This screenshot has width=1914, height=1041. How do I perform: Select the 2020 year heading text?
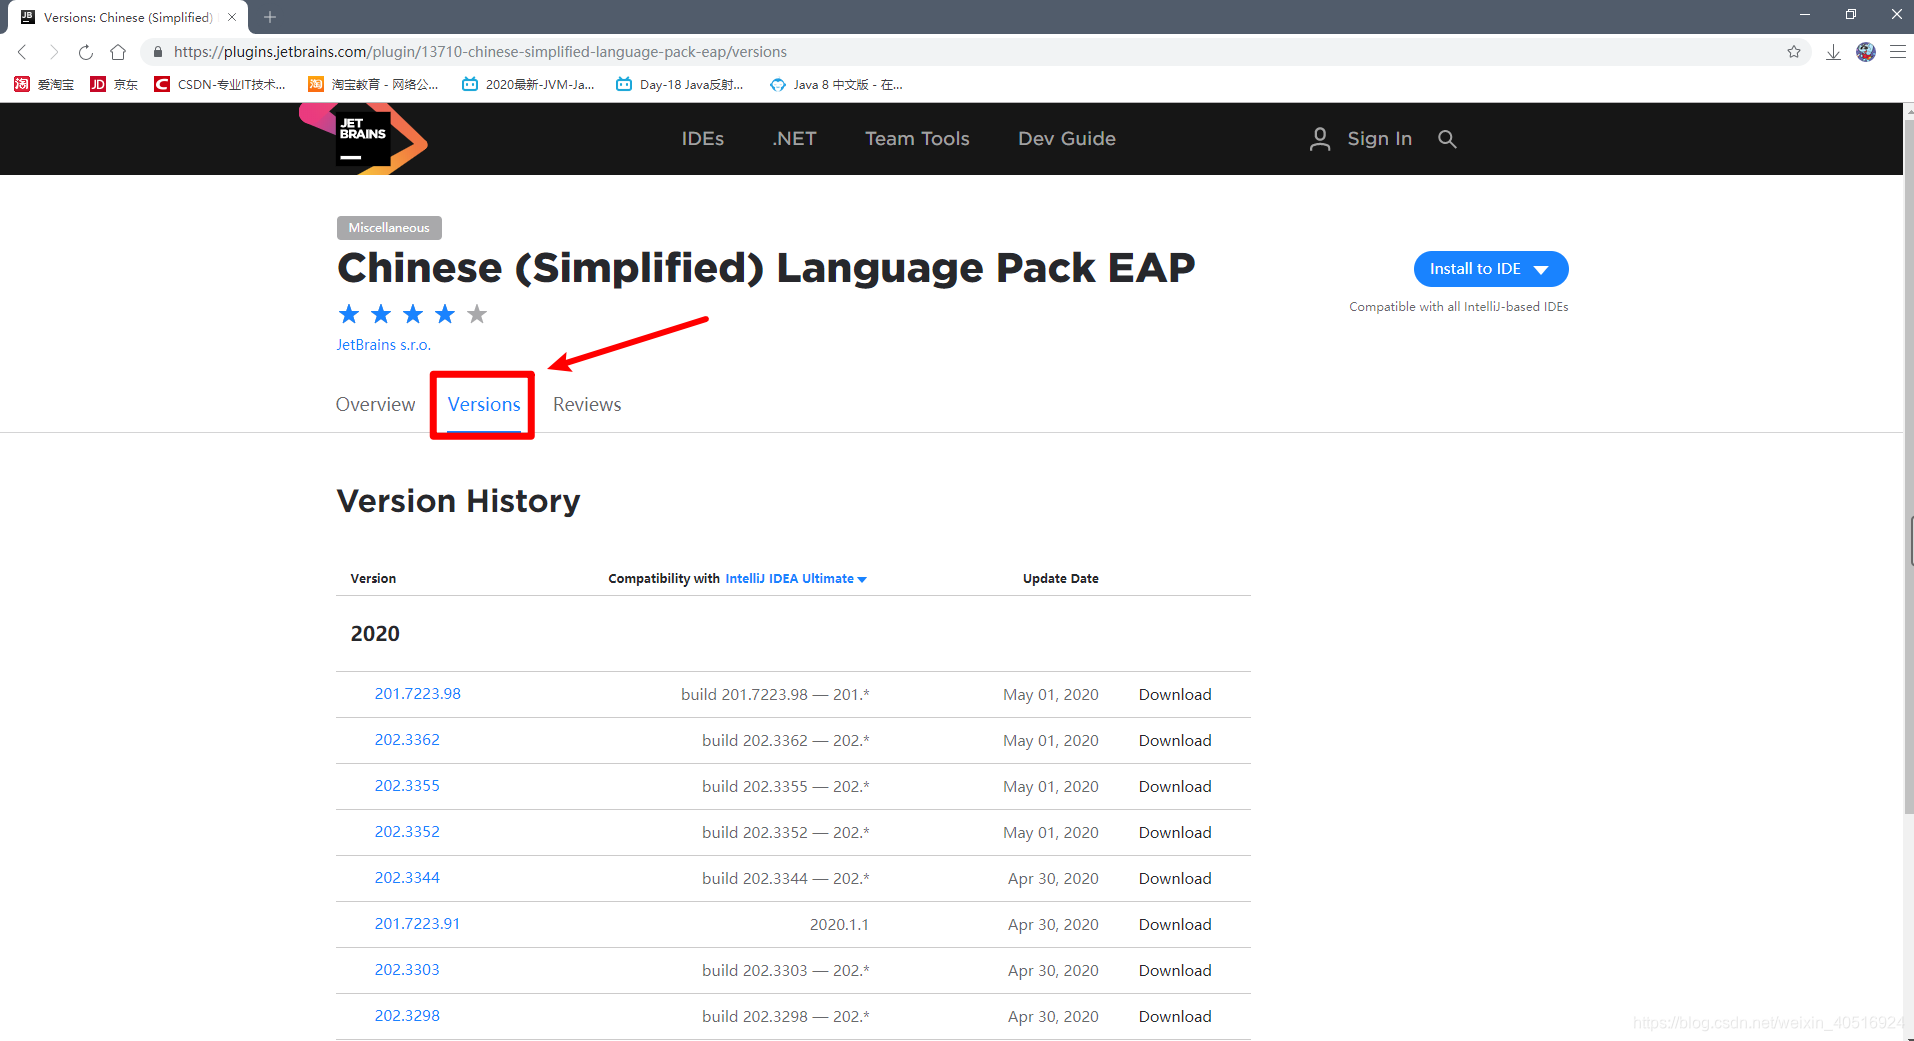pyautogui.click(x=375, y=634)
